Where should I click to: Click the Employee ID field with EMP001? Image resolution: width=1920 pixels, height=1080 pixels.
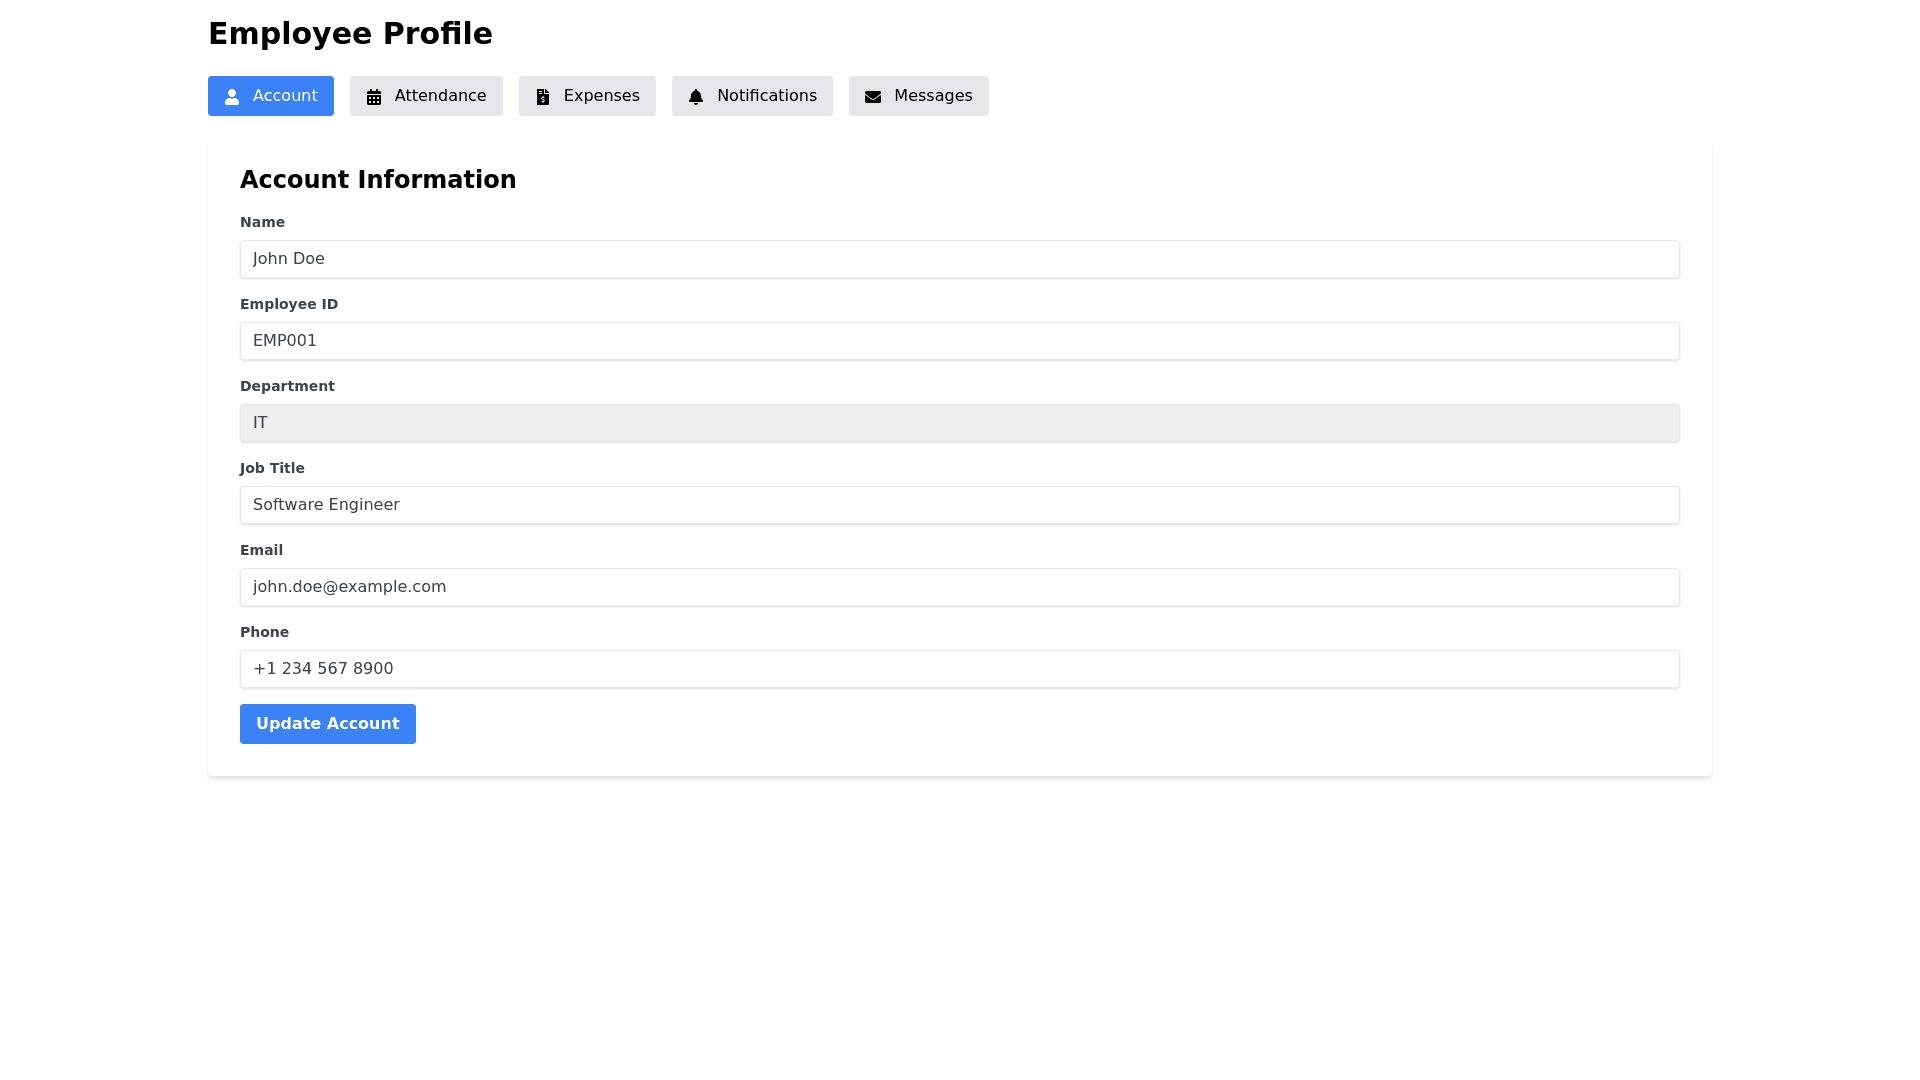959,341
